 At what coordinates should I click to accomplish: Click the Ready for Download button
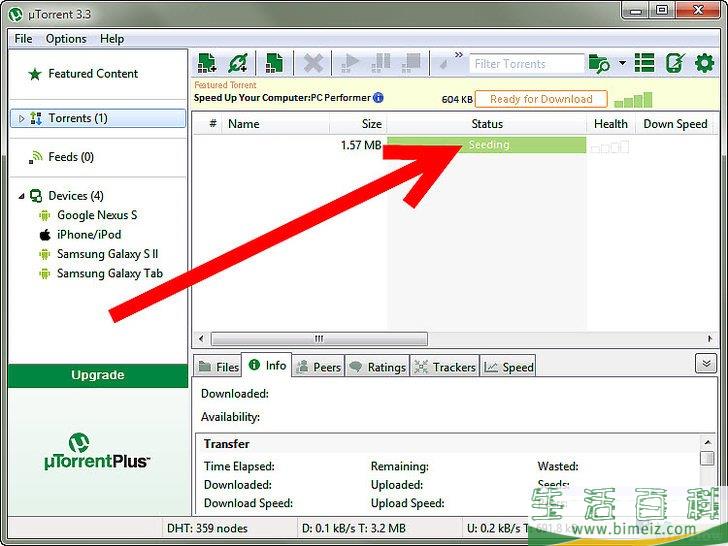point(541,99)
